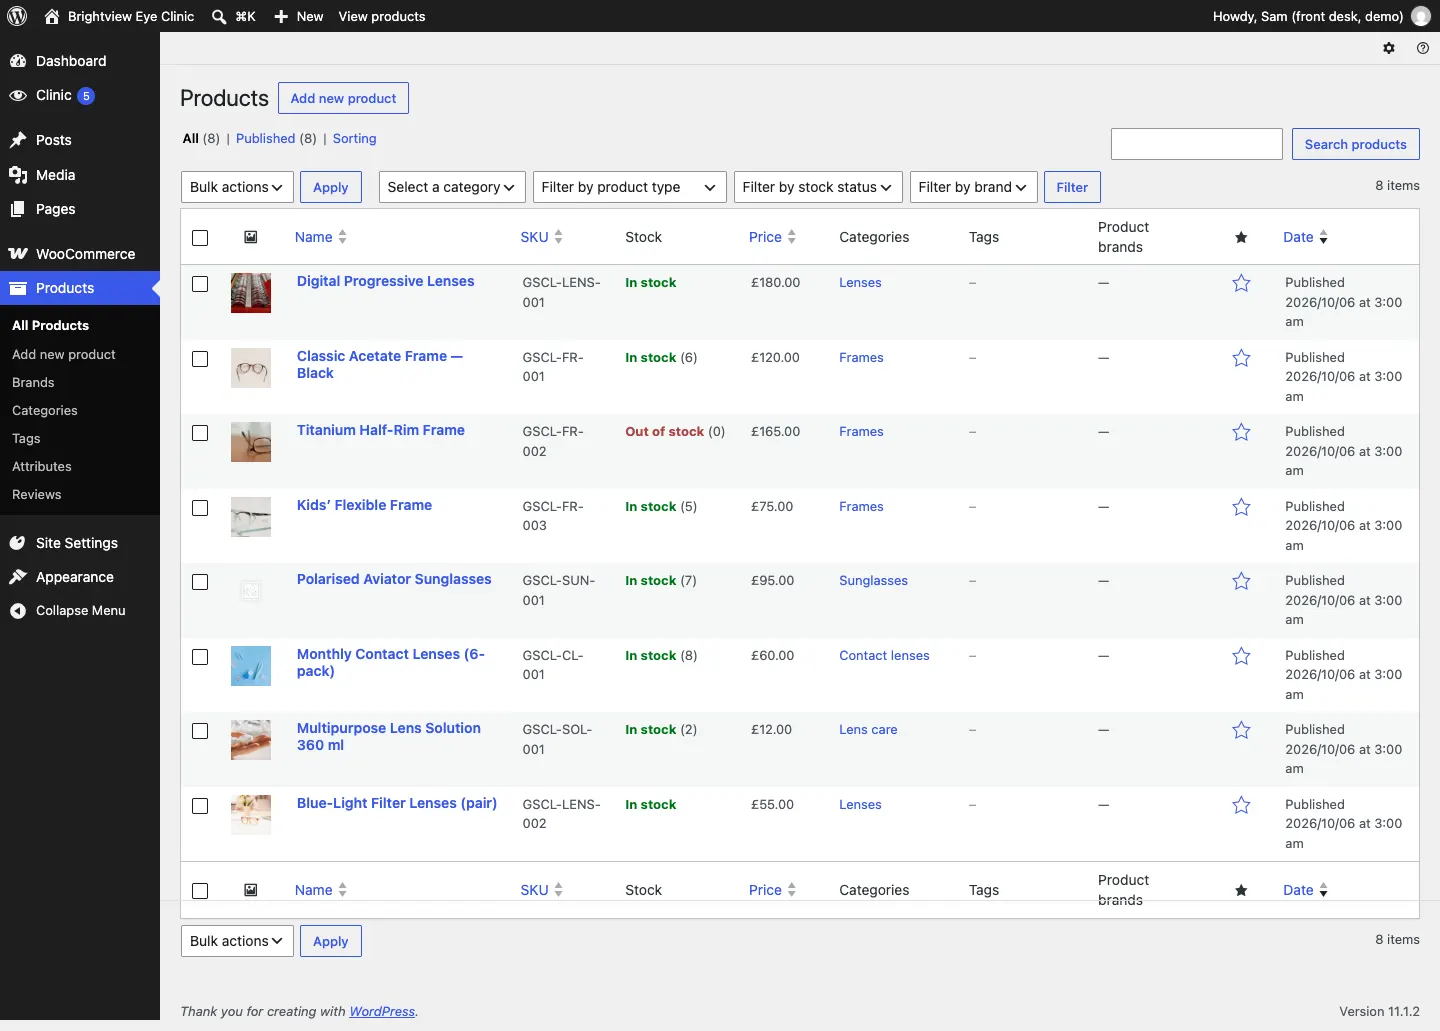The width and height of the screenshot is (1440, 1031).
Task: Star Classic Acetate Frame as featured
Action: click(1241, 358)
